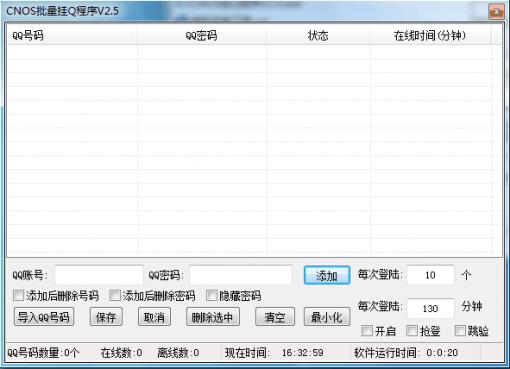The image size is (510, 369).
Task: Click the 添加 button
Action: (327, 275)
